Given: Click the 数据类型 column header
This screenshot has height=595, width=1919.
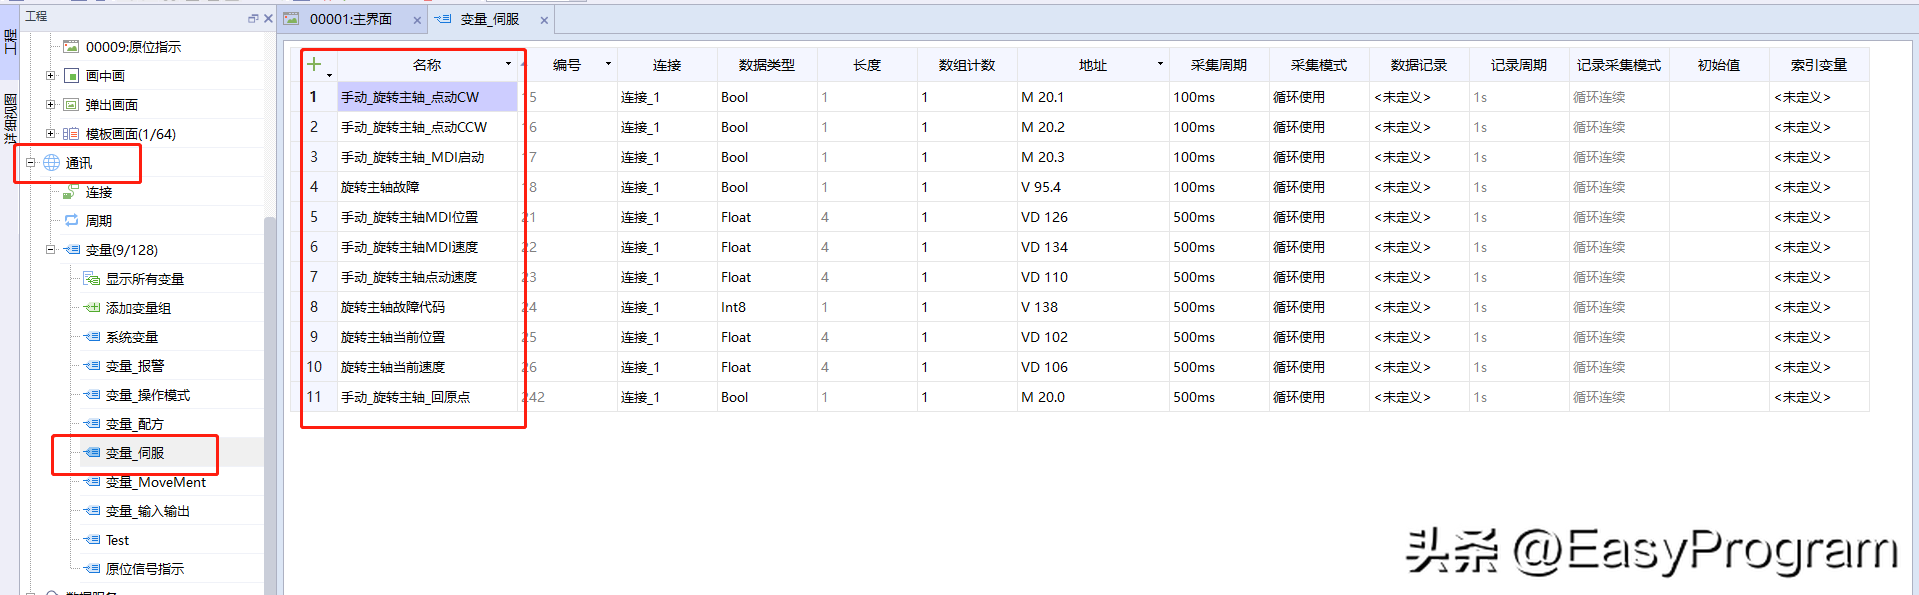Looking at the screenshot, I should 766,65.
